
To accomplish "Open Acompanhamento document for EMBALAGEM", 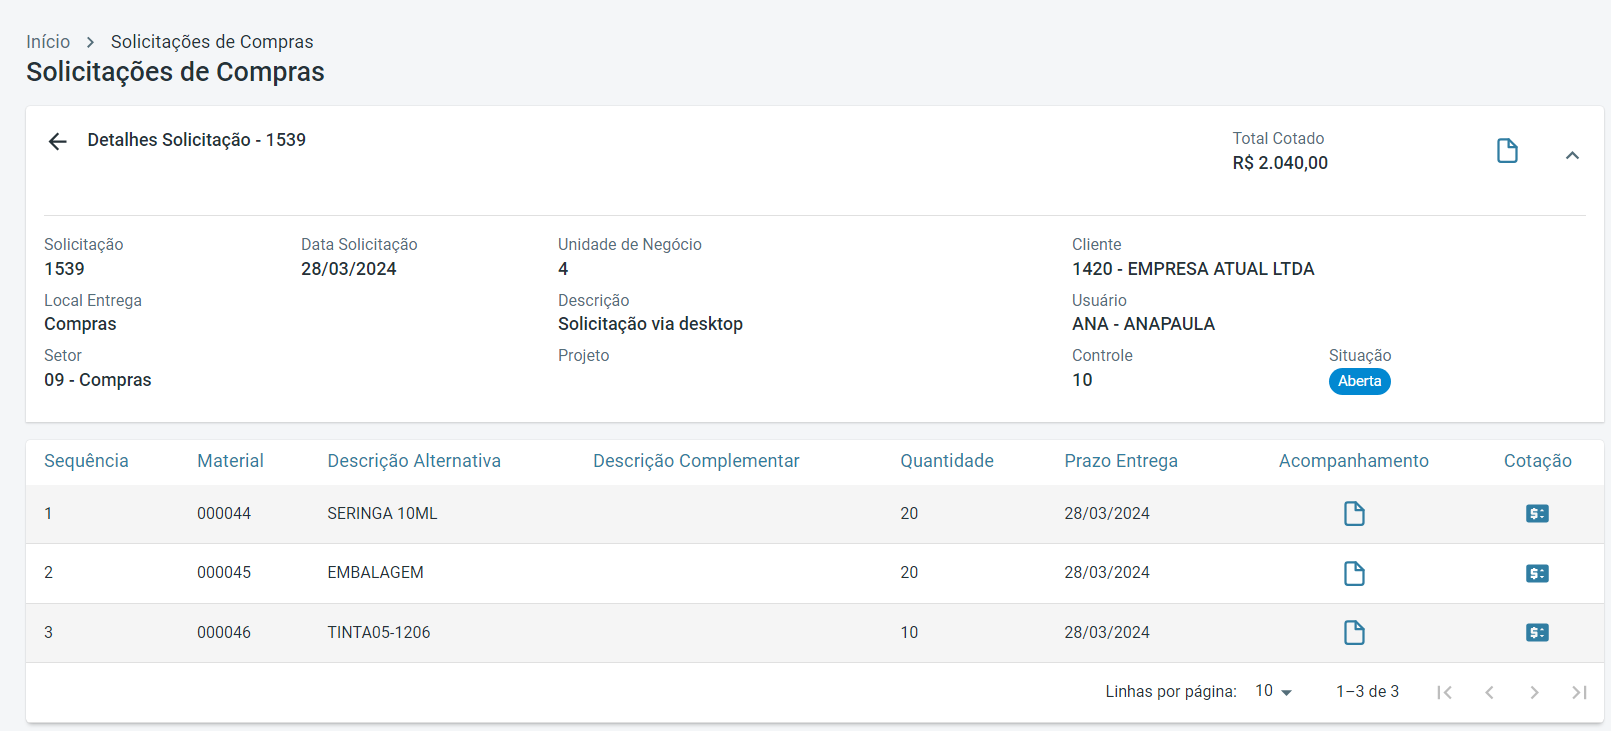I will pos(1354,573).
